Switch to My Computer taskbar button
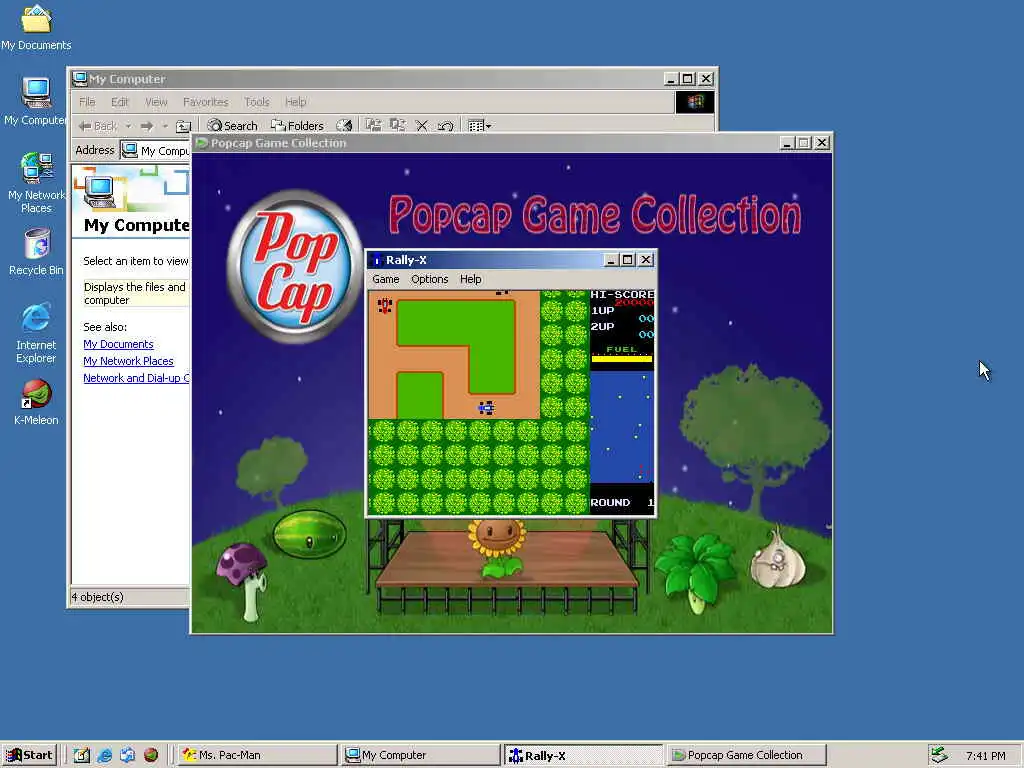This screenshot has height=768, width=1024. point(420,755)
